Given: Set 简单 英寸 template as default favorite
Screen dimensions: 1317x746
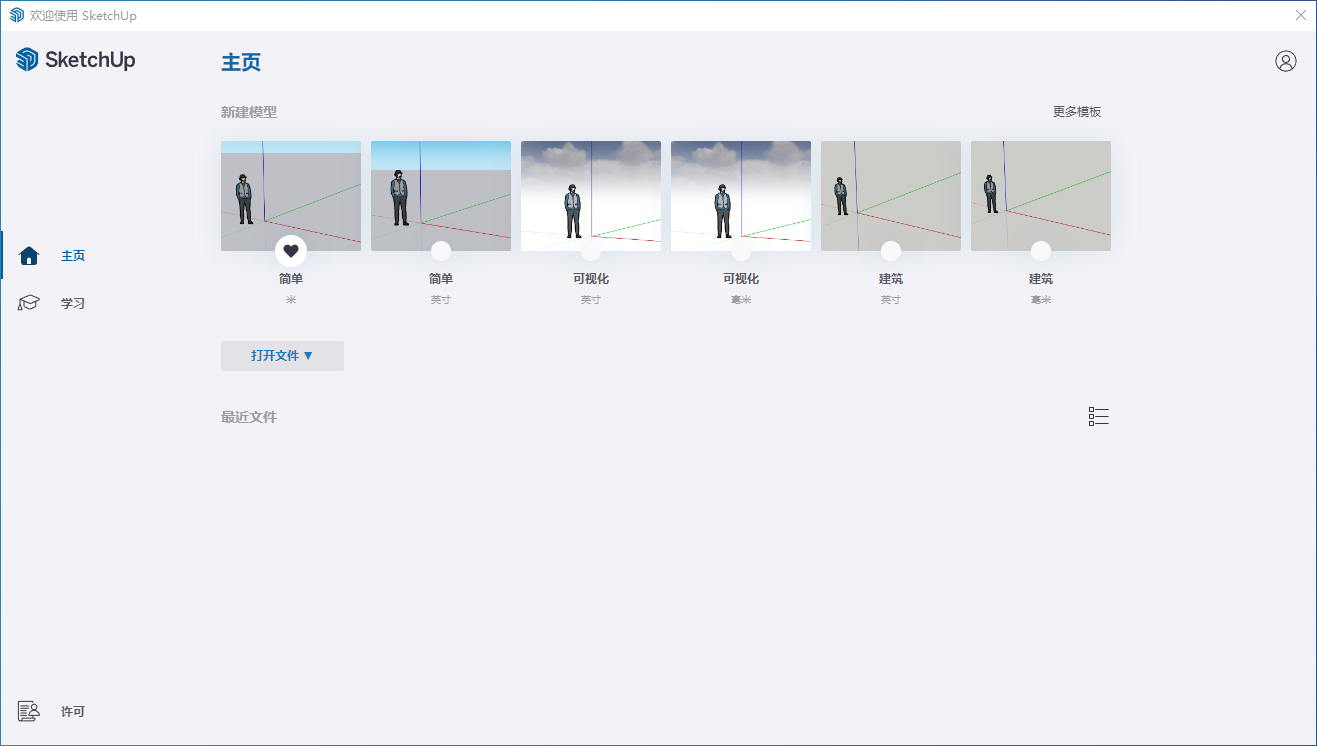Looking at the screenshot, I should 441,251.
